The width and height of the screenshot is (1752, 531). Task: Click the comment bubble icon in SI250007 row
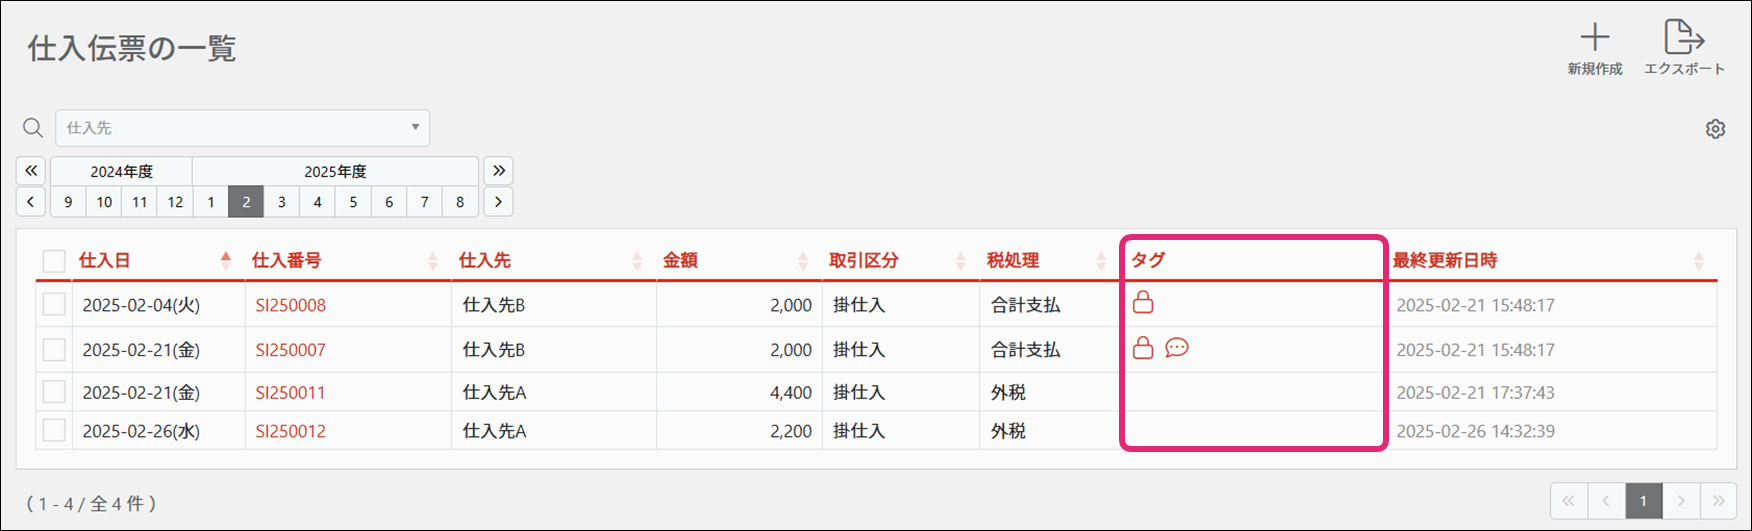pos(1177,348)
